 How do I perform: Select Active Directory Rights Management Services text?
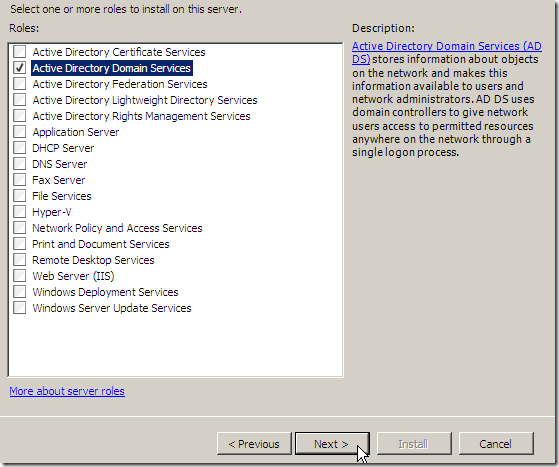141,116
